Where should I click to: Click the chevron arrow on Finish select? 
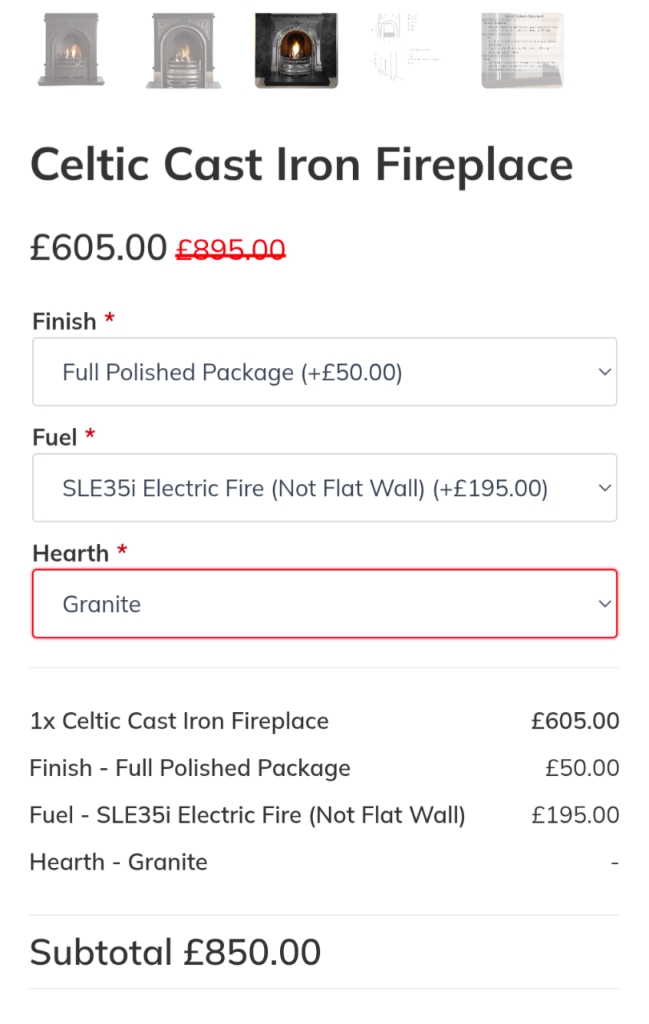(604, 372)
